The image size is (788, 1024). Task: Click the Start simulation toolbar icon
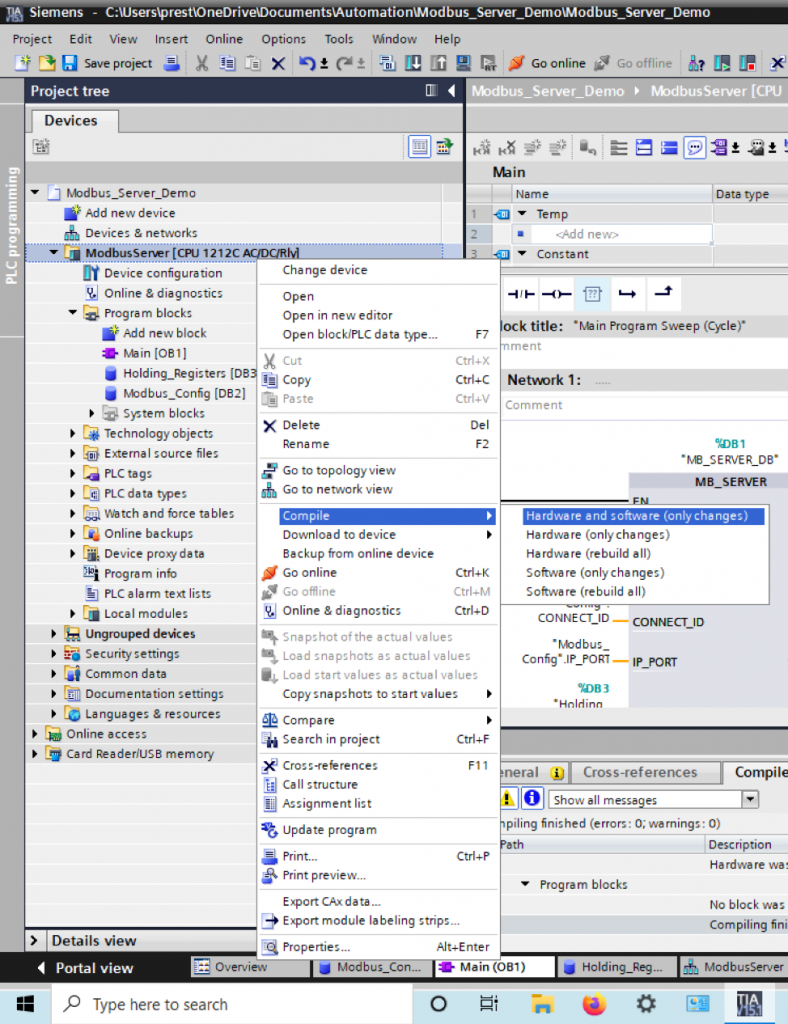[x=464, y=63]
